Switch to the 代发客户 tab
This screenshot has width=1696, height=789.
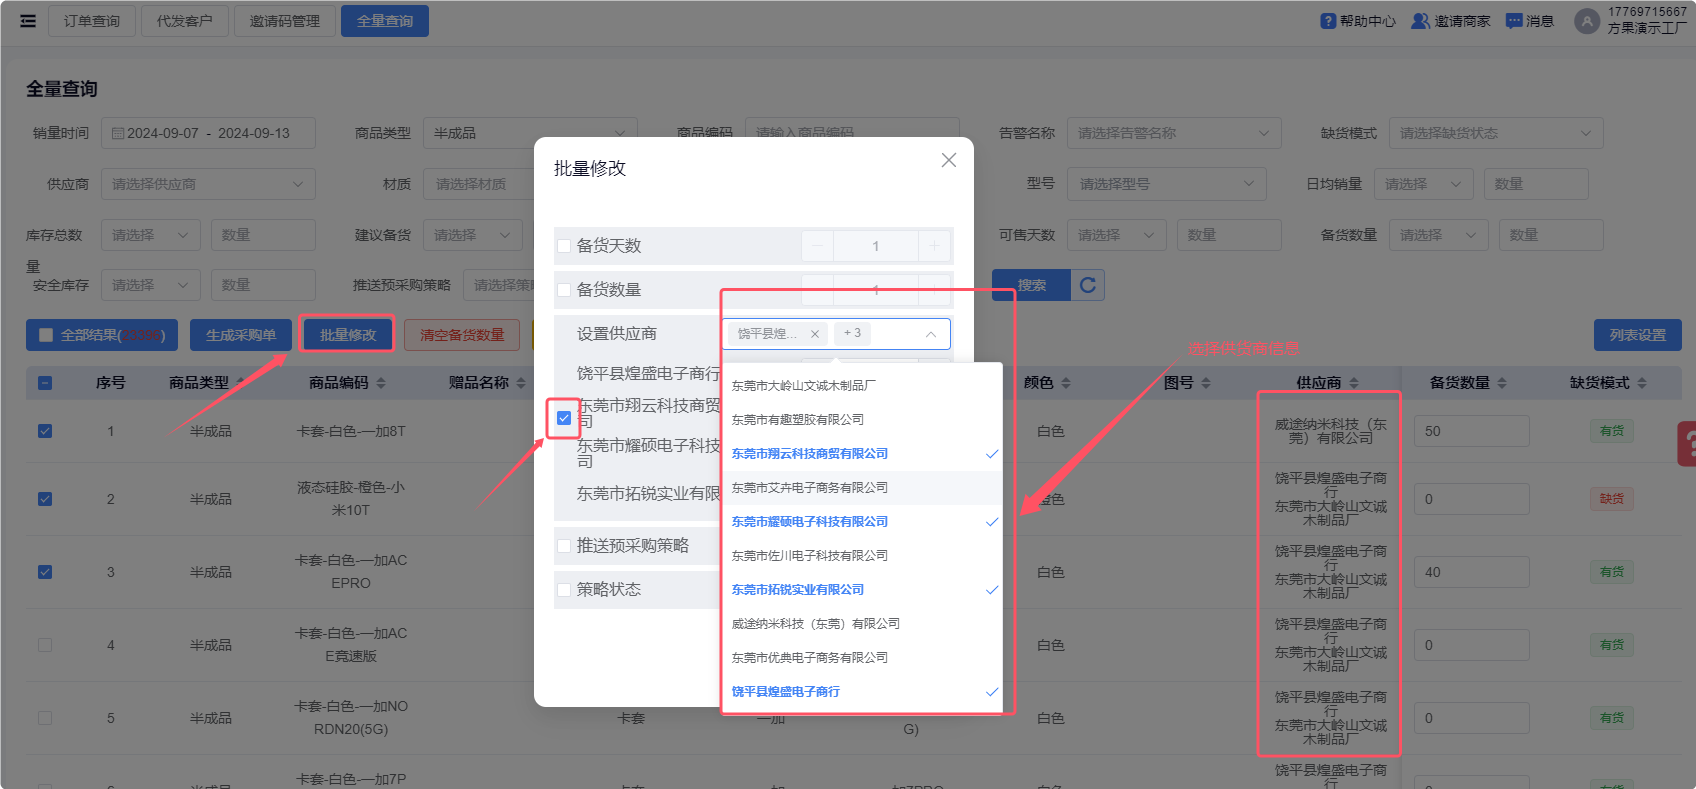(x=185, y=21)
